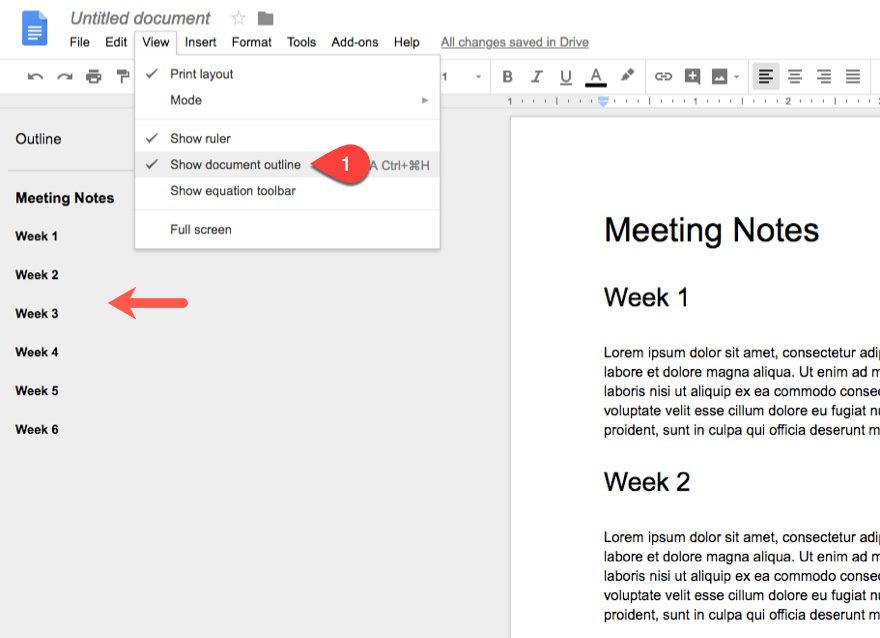The image size is (880, 638).
Task: Select Full screen in the menu
Action: click(x=202, y=229)
